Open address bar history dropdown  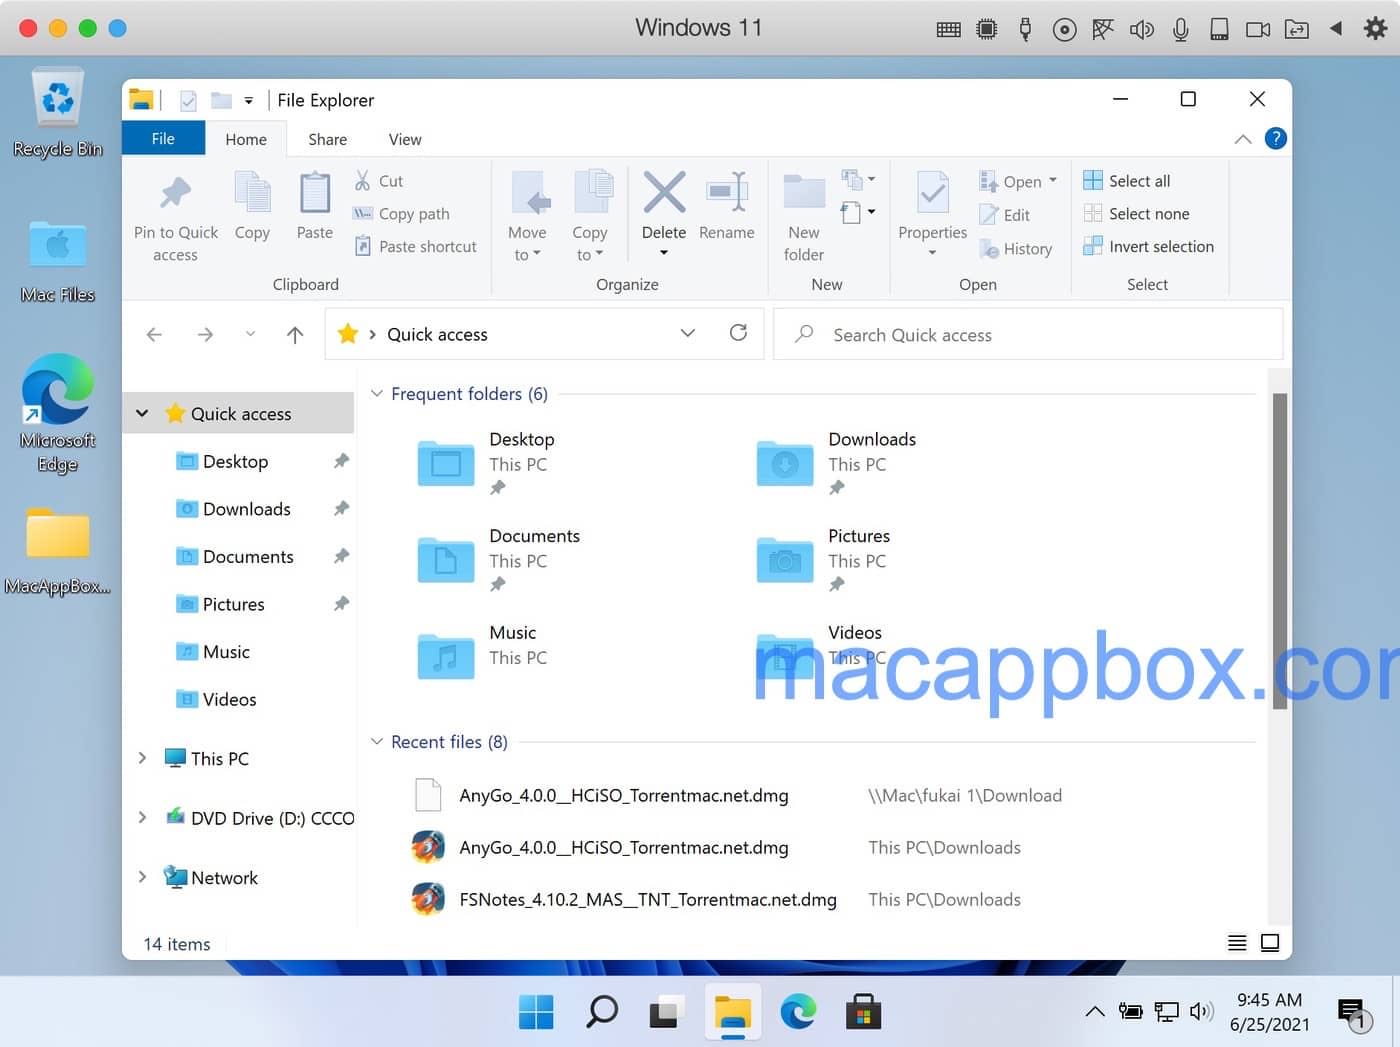688,333
